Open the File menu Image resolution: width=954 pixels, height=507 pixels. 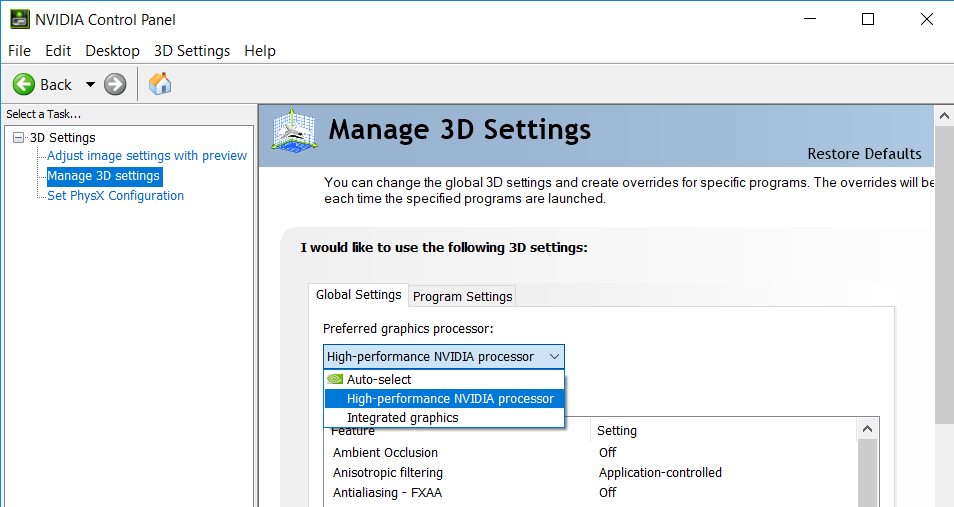point(19,51)
